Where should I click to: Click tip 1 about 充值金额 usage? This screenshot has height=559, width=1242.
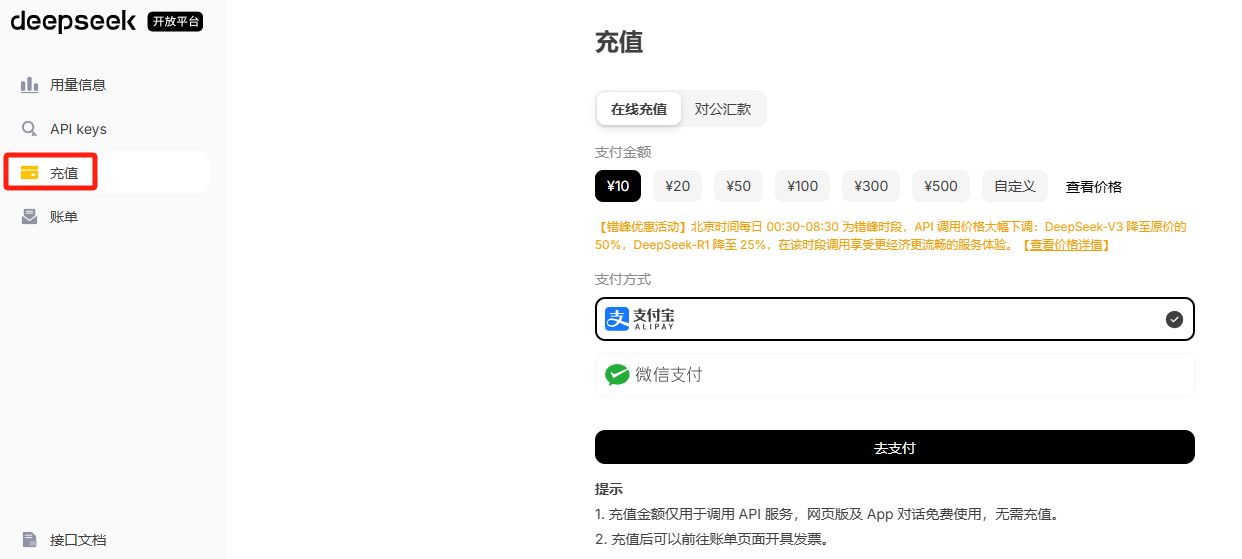pos(827,515)
